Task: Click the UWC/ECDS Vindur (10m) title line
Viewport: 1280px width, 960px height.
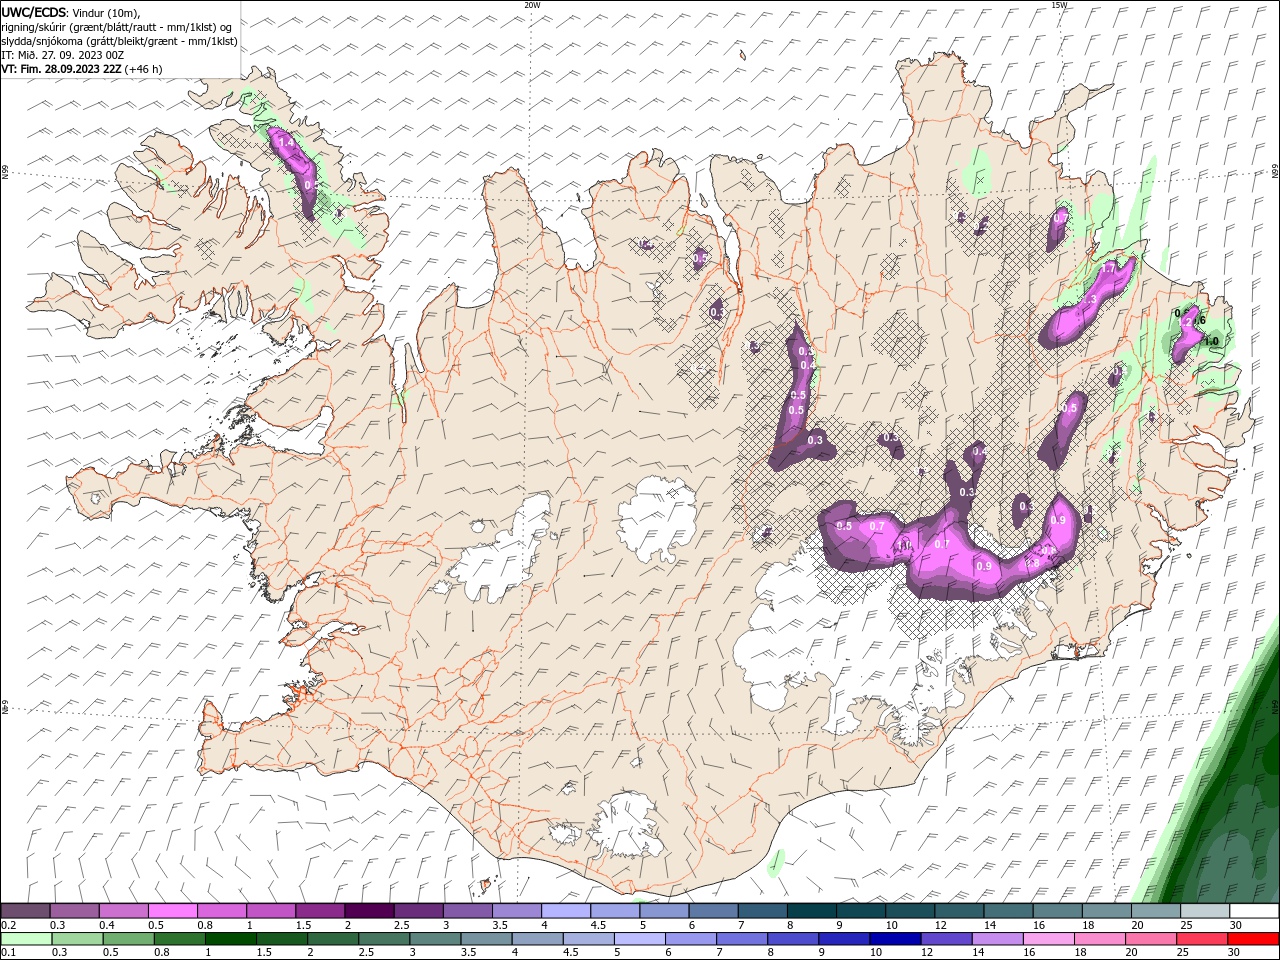Action: point(71,12)
